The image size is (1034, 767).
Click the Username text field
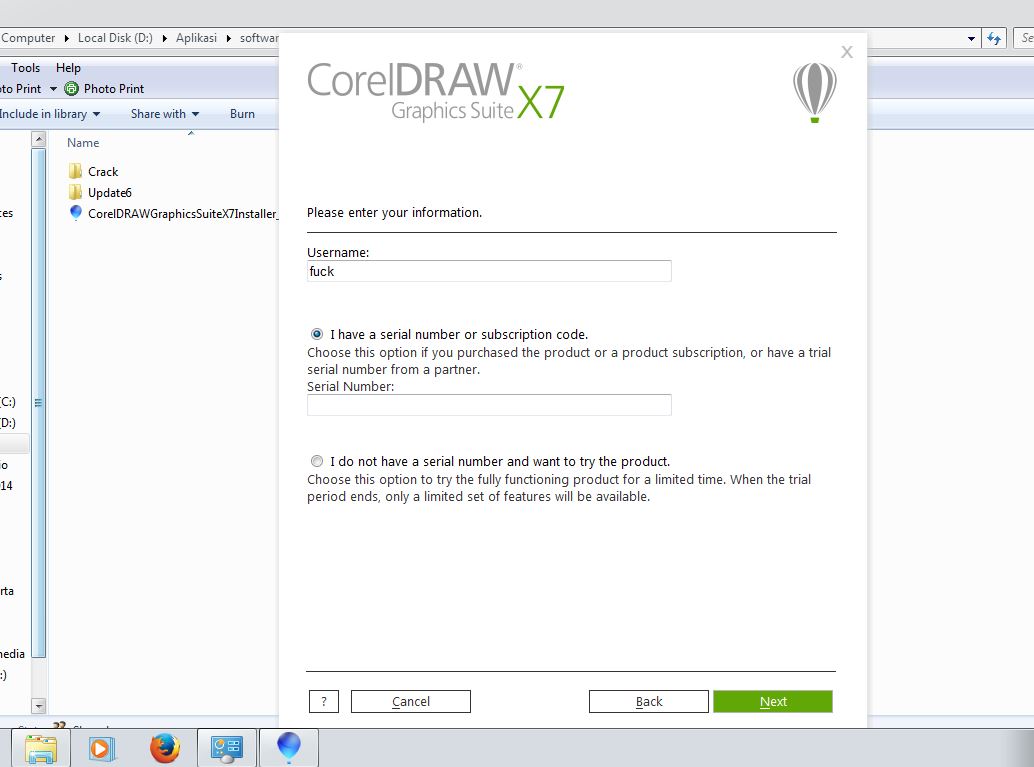click(x=489, y=271)
